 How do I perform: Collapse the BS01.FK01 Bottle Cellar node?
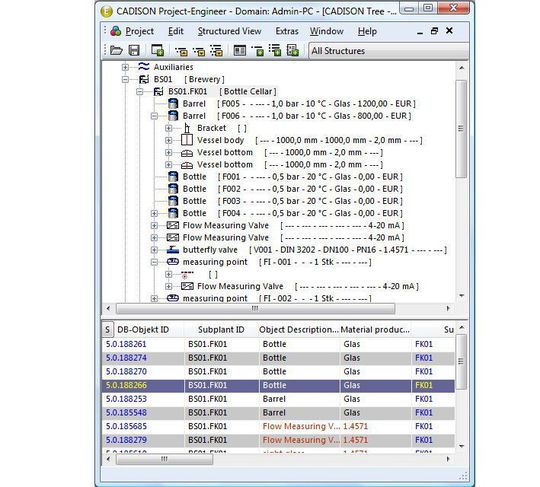[x=139, y=92]
